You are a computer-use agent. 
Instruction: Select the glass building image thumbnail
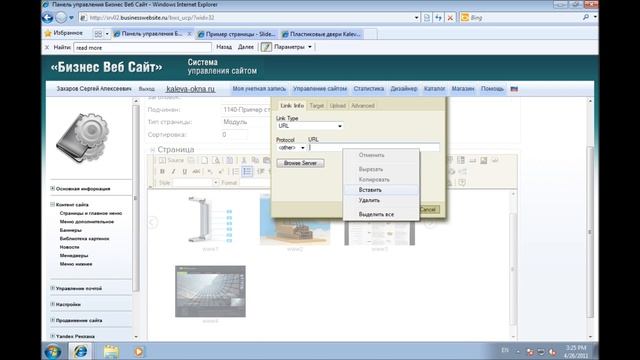click(x=210, y=291)
